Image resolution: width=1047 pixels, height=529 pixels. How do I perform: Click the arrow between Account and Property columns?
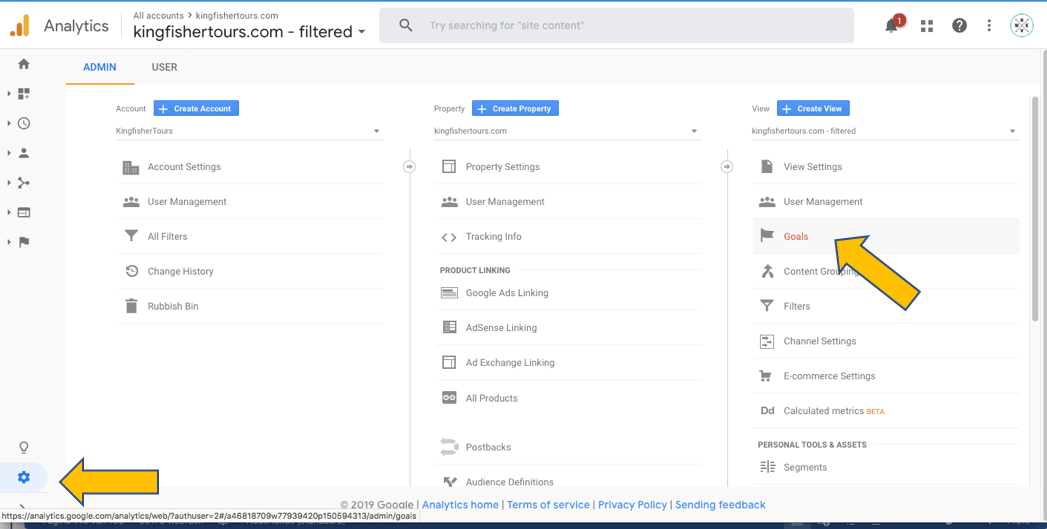(409, 166)
